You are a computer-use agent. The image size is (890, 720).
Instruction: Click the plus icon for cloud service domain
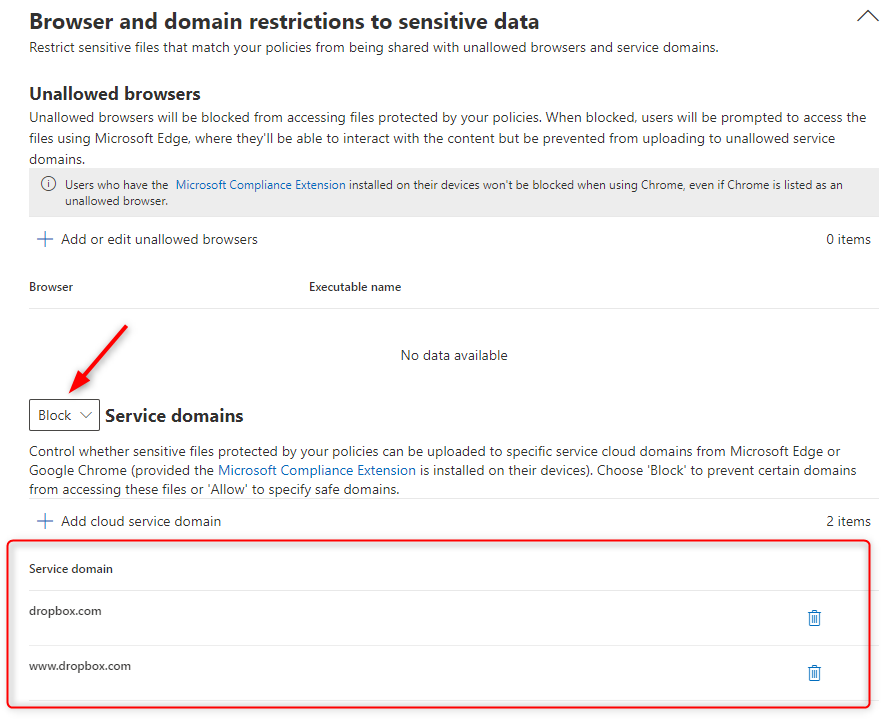[44, 521]
